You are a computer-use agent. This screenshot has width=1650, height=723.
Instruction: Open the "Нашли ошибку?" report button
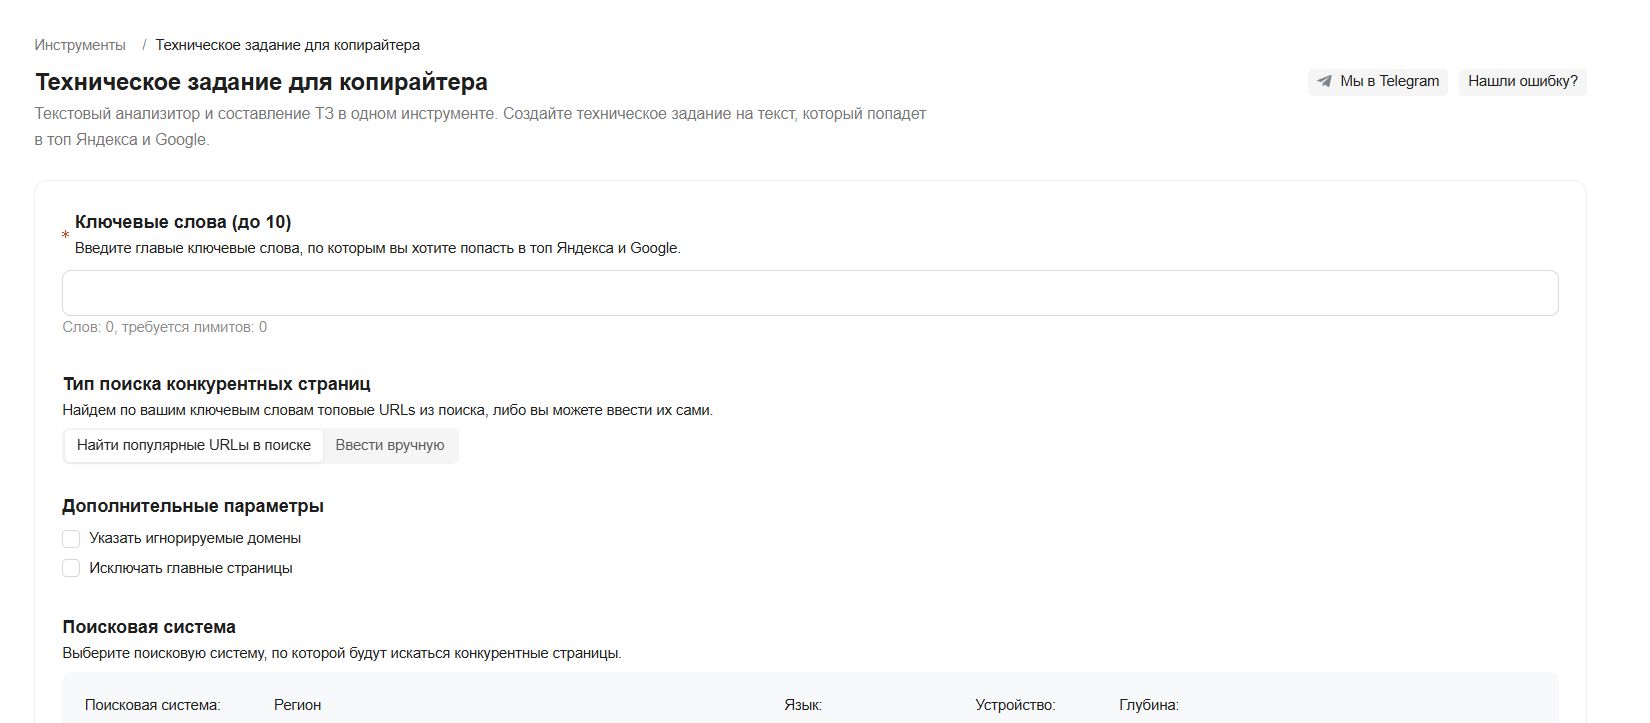1522,82
